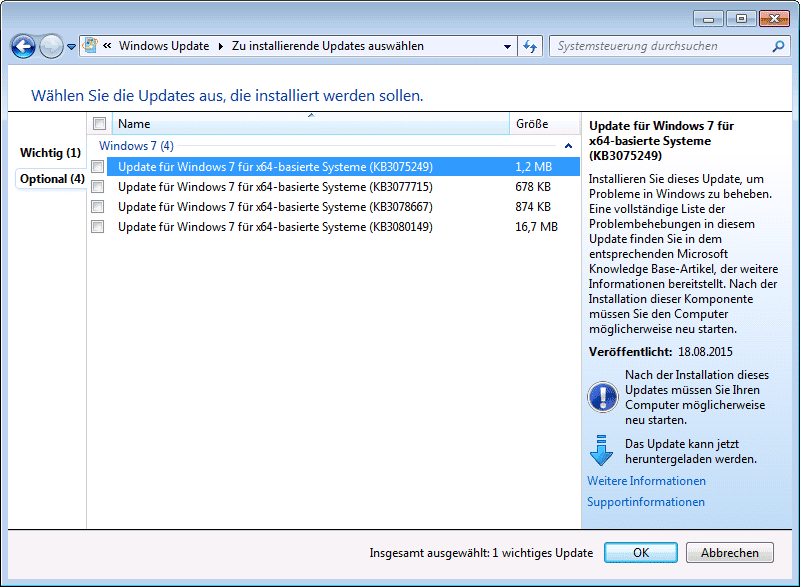Click the OK button
800x587 pixels.
click(x=641, y=553)
